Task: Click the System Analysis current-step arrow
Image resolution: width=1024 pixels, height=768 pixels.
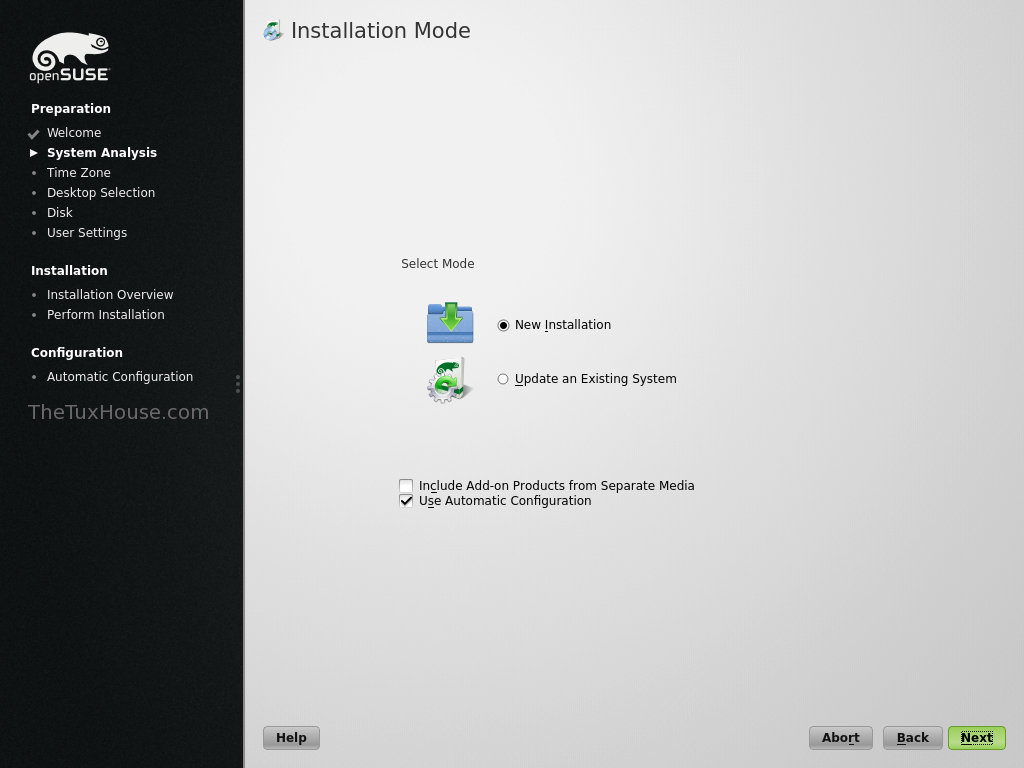Action: [34, 153]
